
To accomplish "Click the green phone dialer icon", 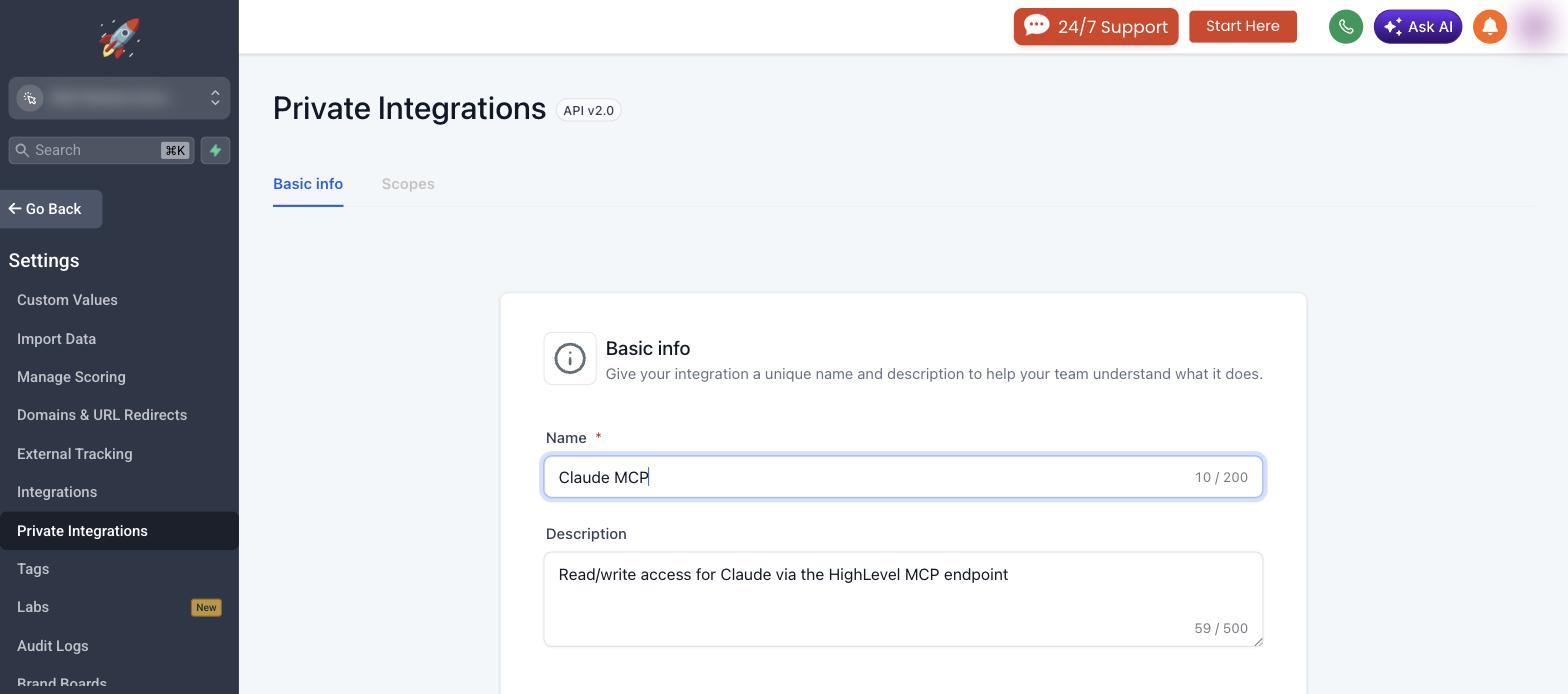I will click(1346, 27).
